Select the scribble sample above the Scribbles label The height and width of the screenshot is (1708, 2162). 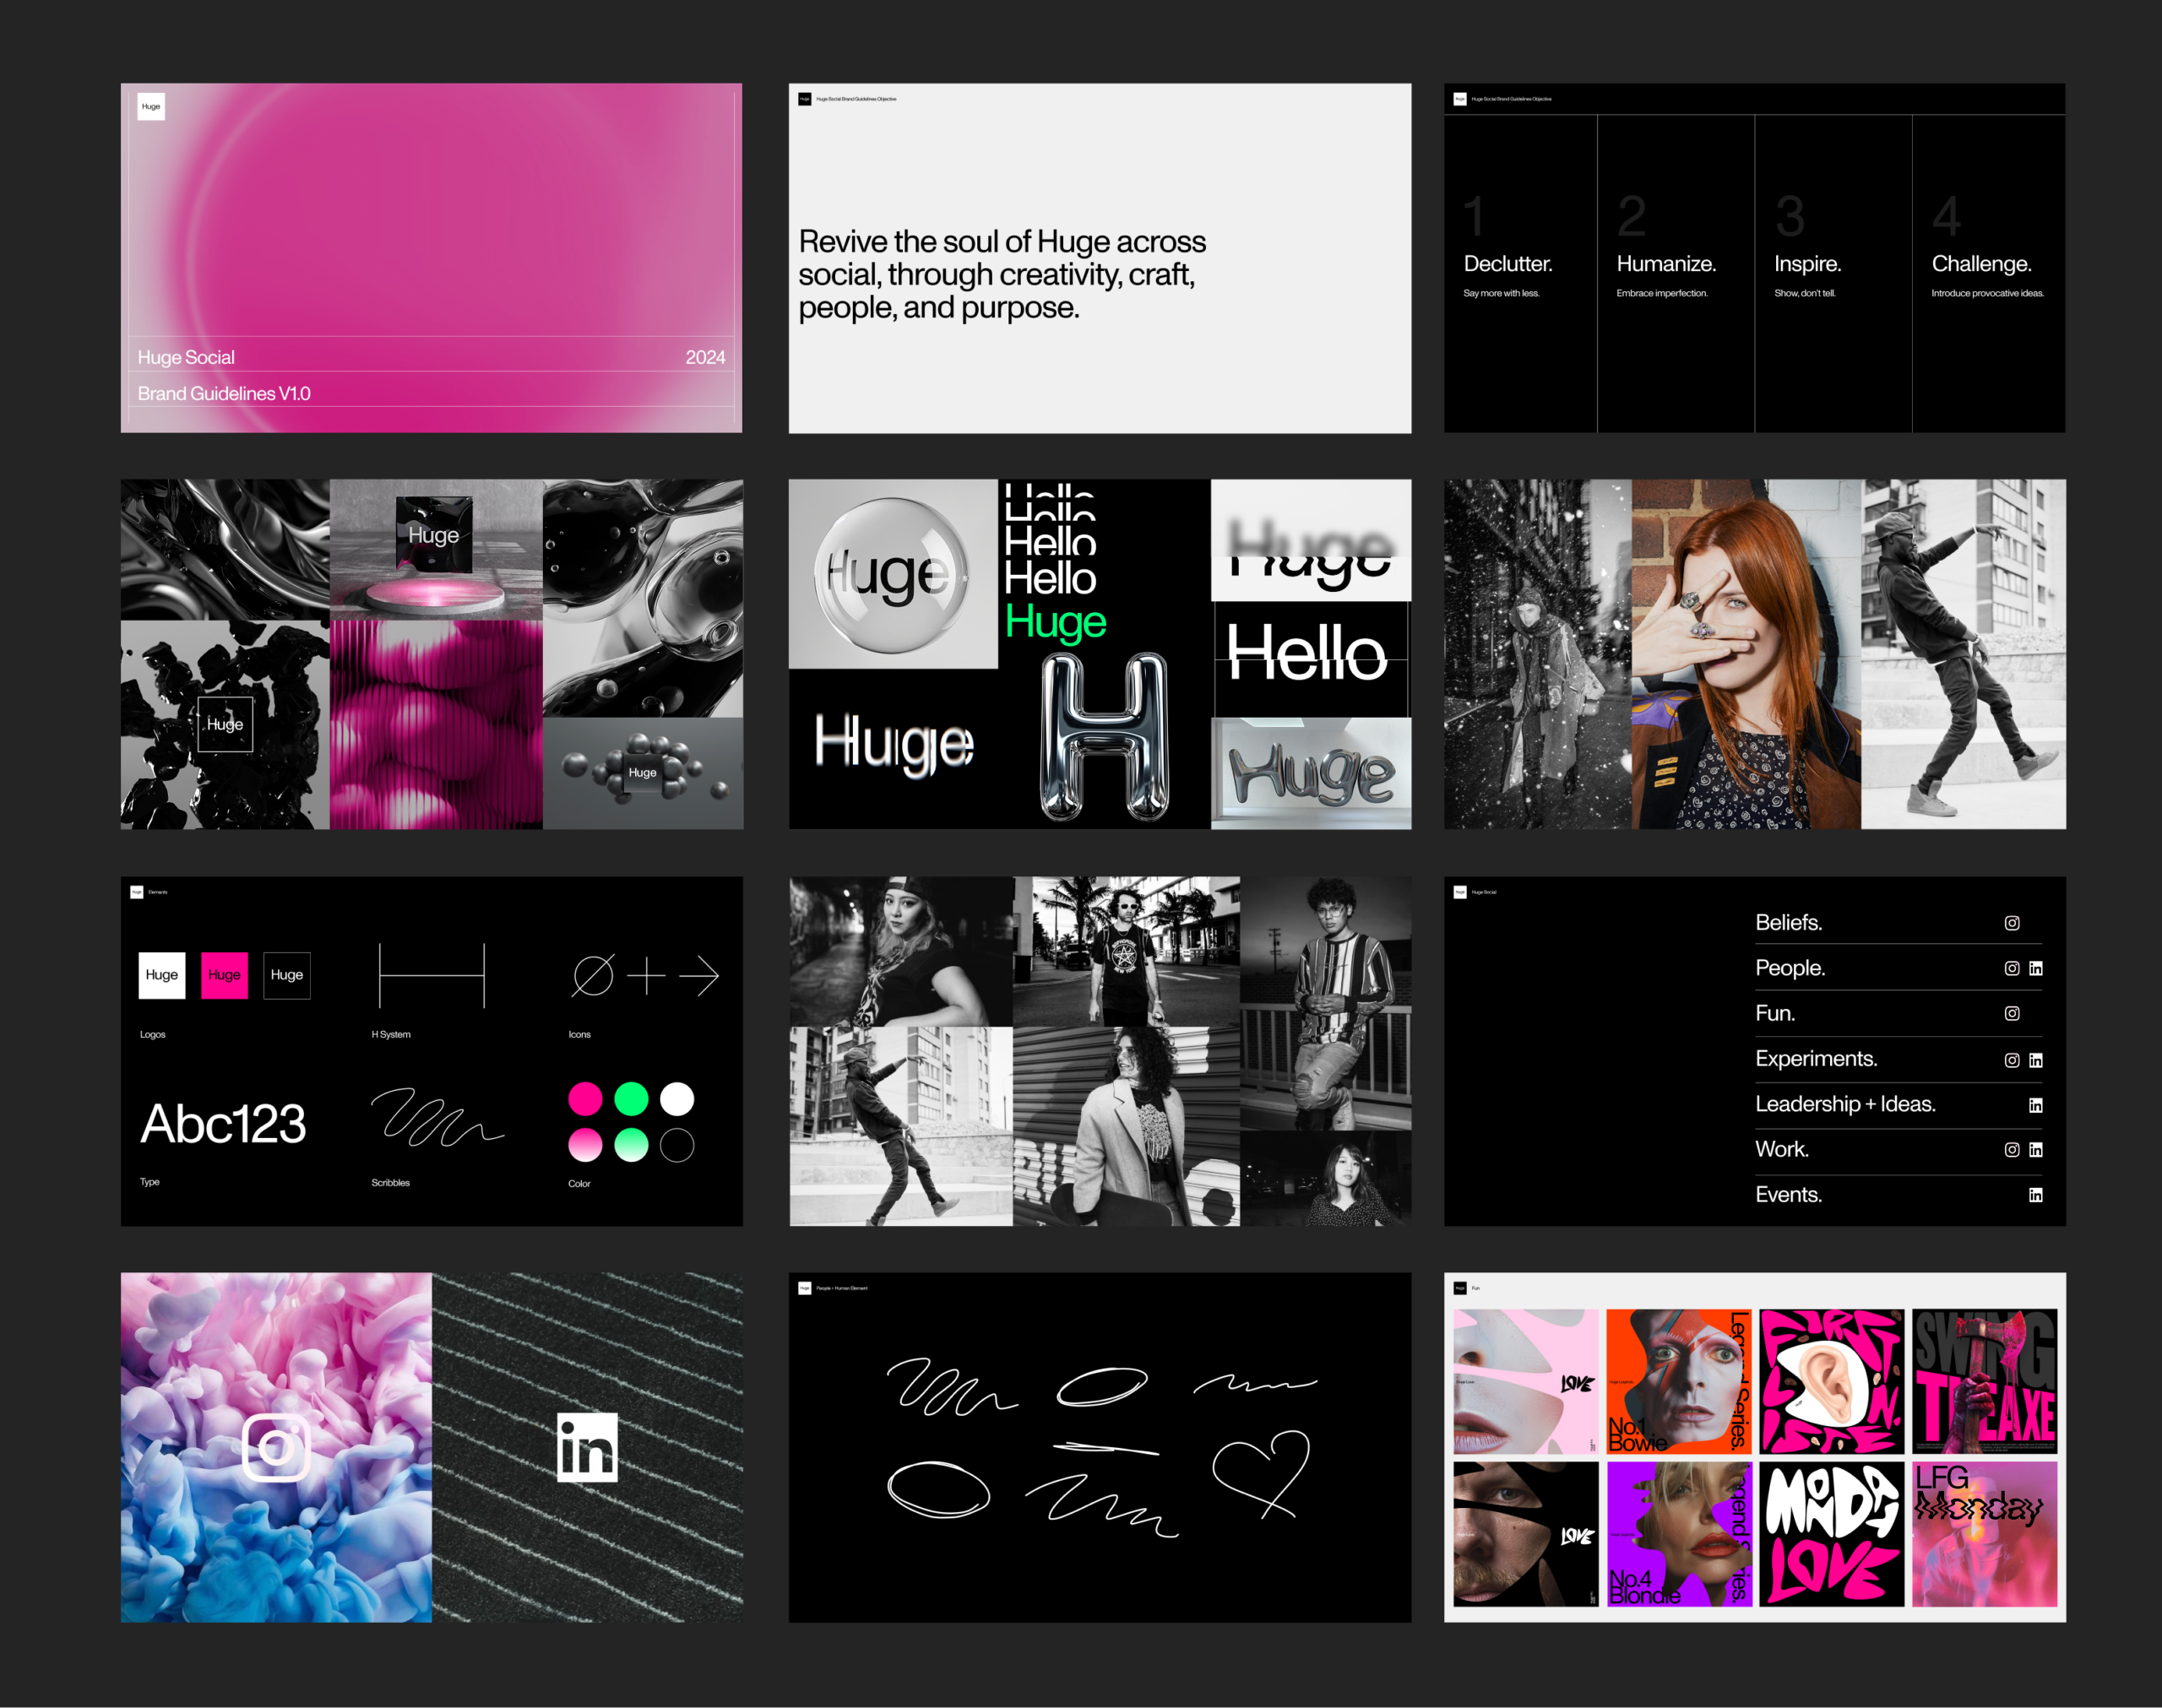tap(437, 1117)
